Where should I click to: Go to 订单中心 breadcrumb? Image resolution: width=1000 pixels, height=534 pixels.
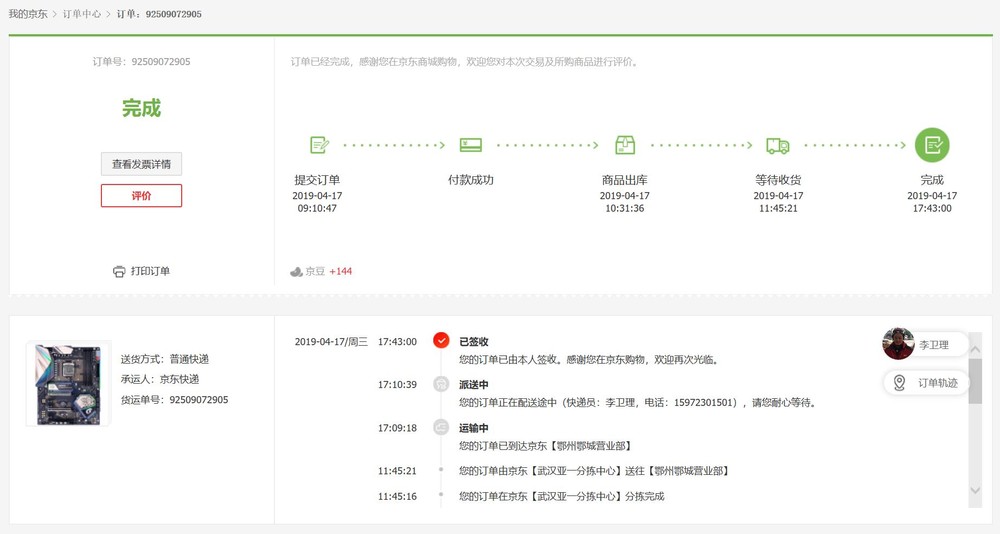(x=82, y=14)
